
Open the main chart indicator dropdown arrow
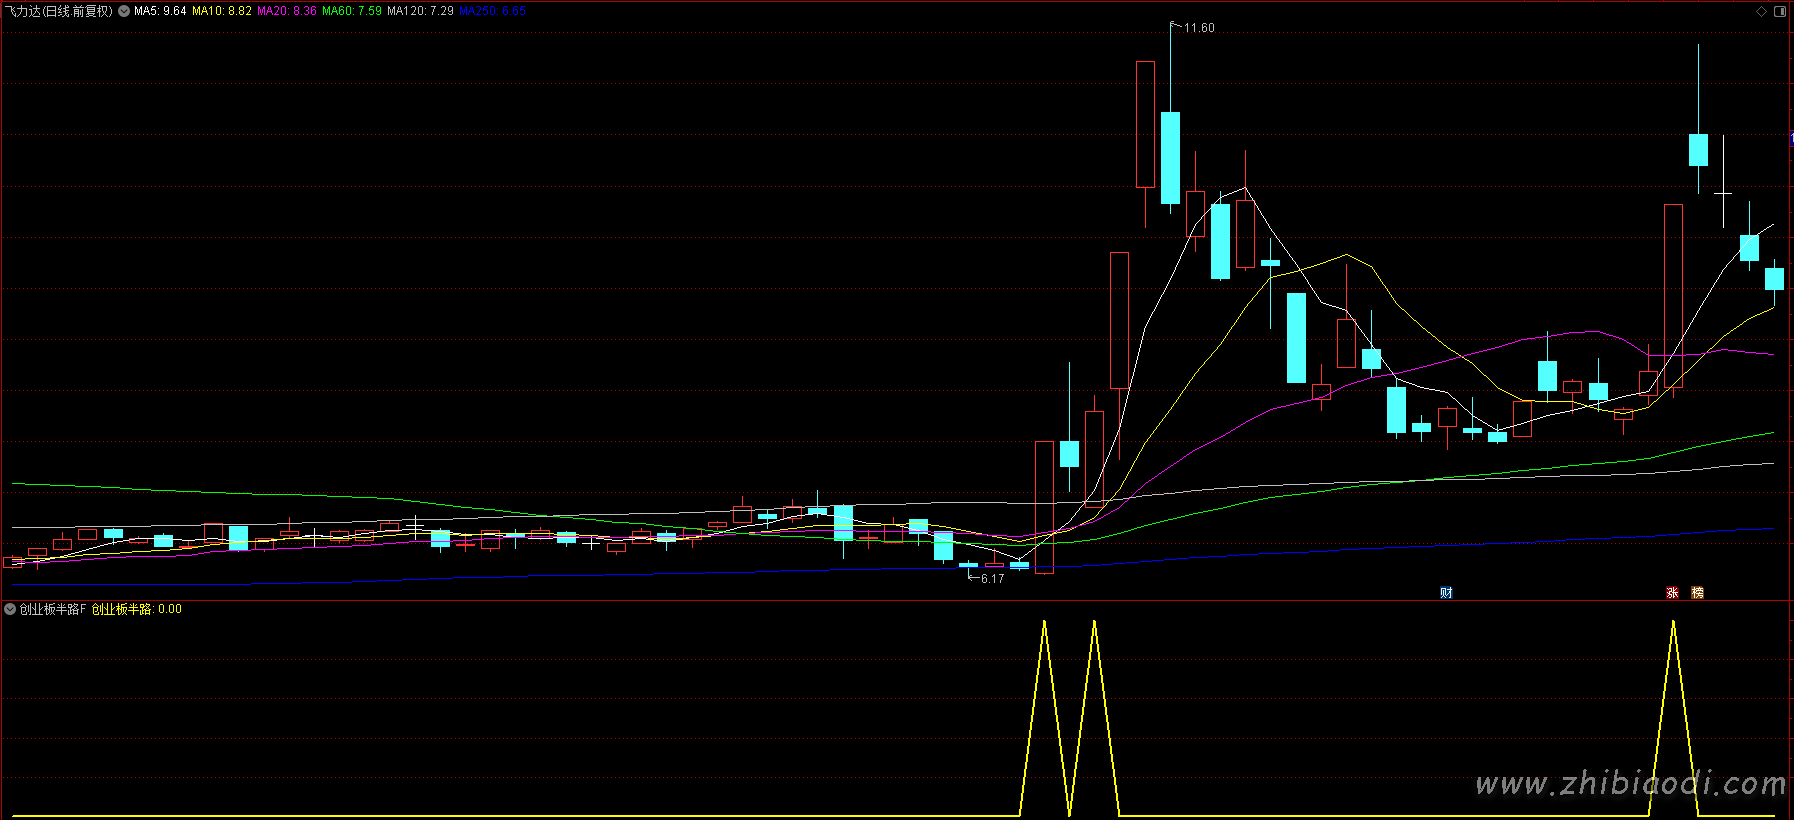point(124,11)
